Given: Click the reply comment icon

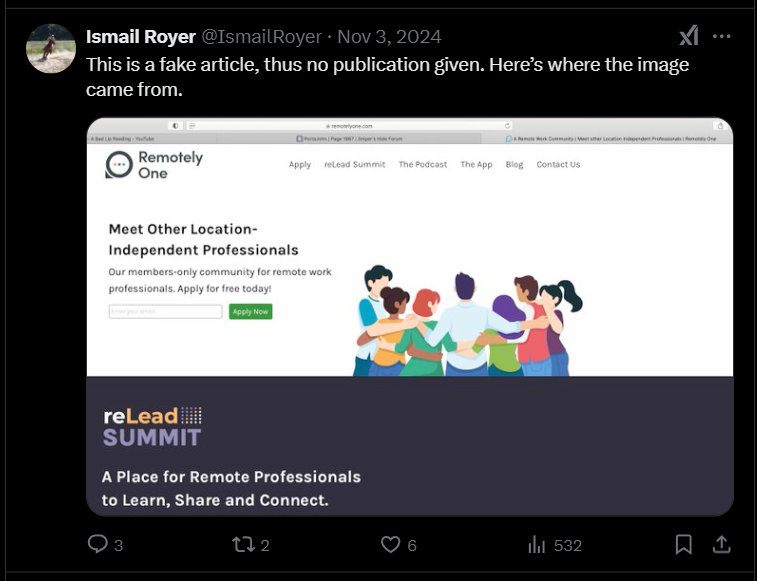Looking at the screenshot, I should [x=98, y=545].
